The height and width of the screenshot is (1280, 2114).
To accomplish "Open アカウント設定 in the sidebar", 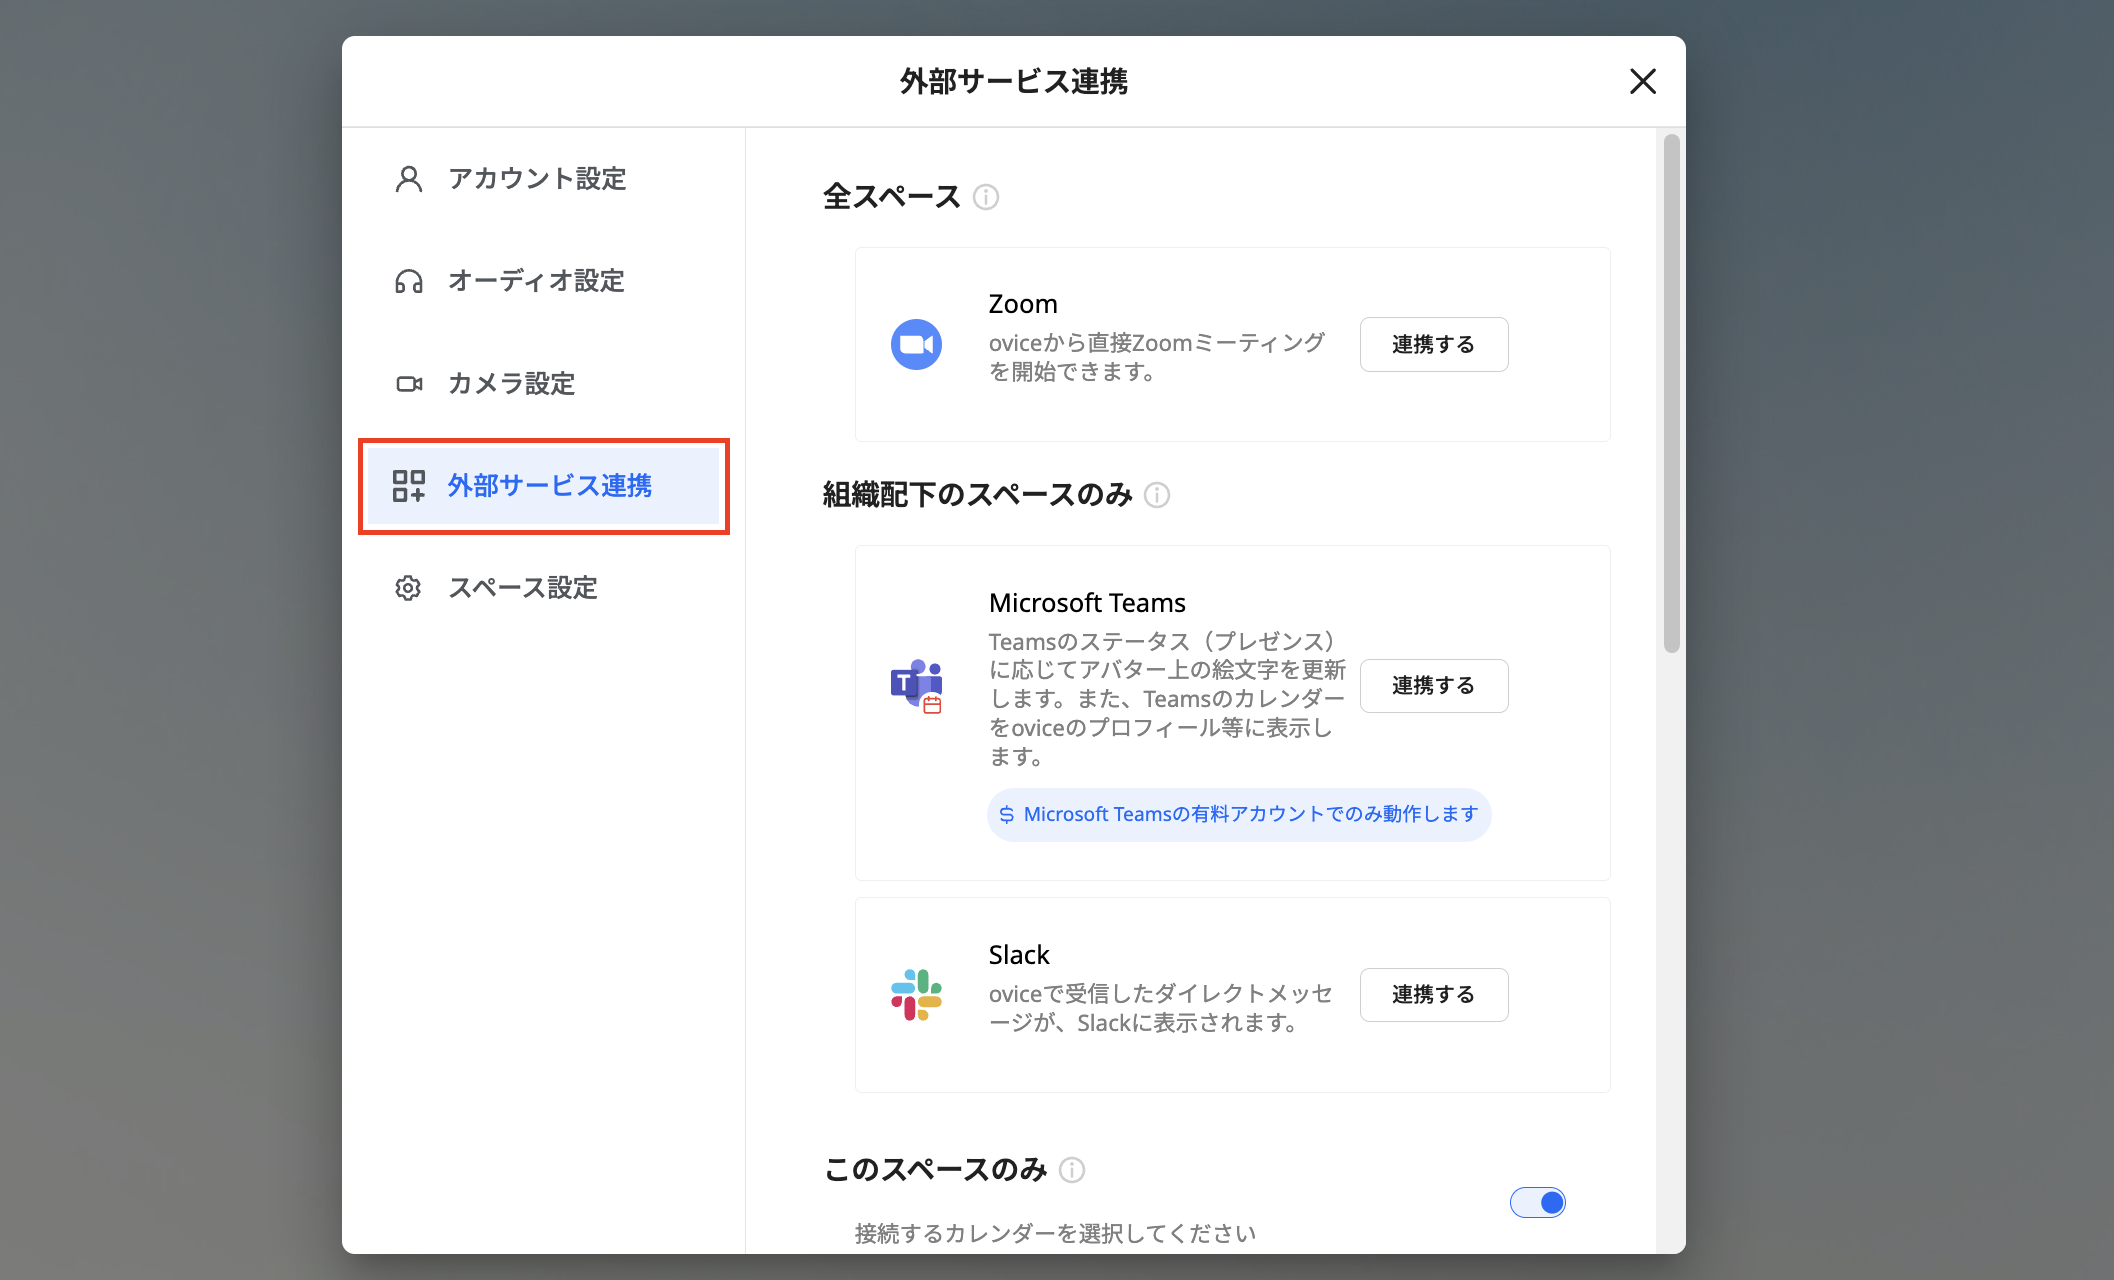I will pos(544,179).
